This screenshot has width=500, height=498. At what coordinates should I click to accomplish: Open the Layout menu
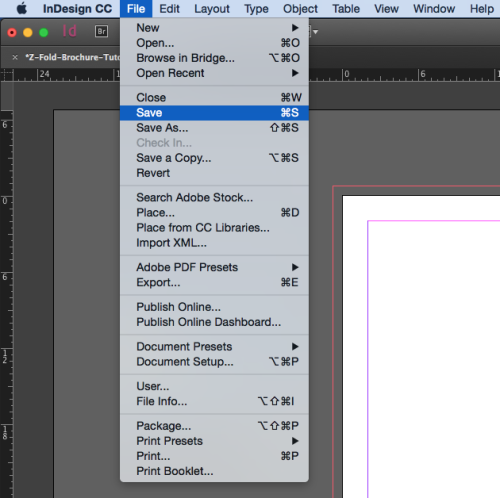click(x=212, y=9)
